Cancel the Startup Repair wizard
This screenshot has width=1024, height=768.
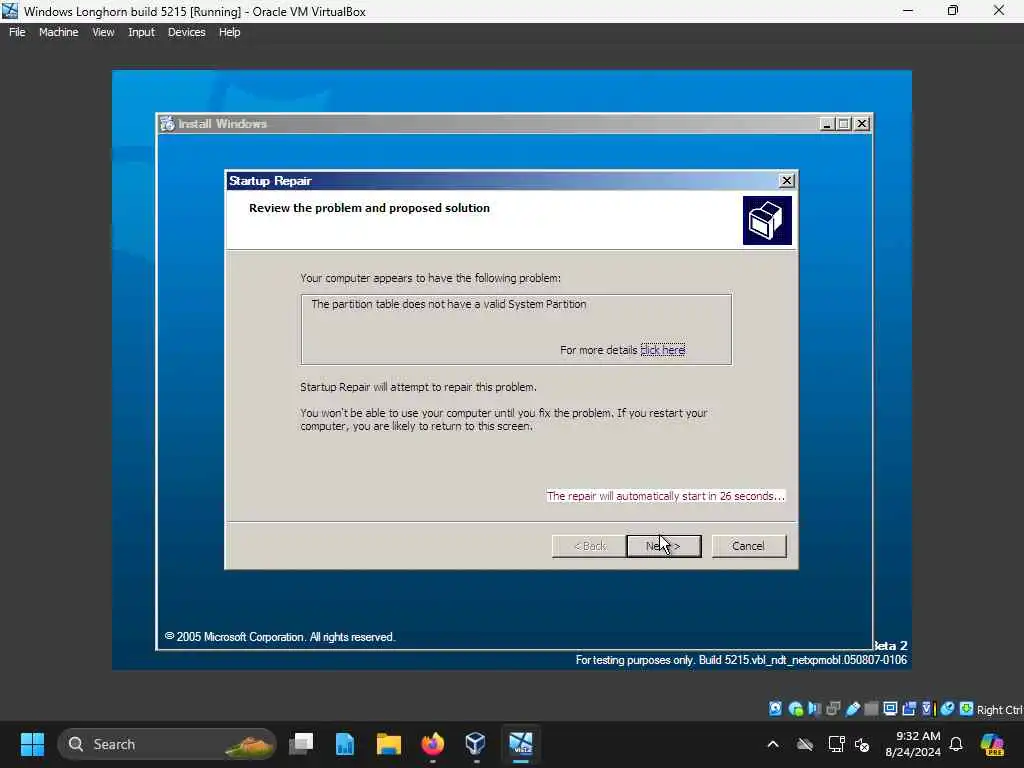pos(748,546)
